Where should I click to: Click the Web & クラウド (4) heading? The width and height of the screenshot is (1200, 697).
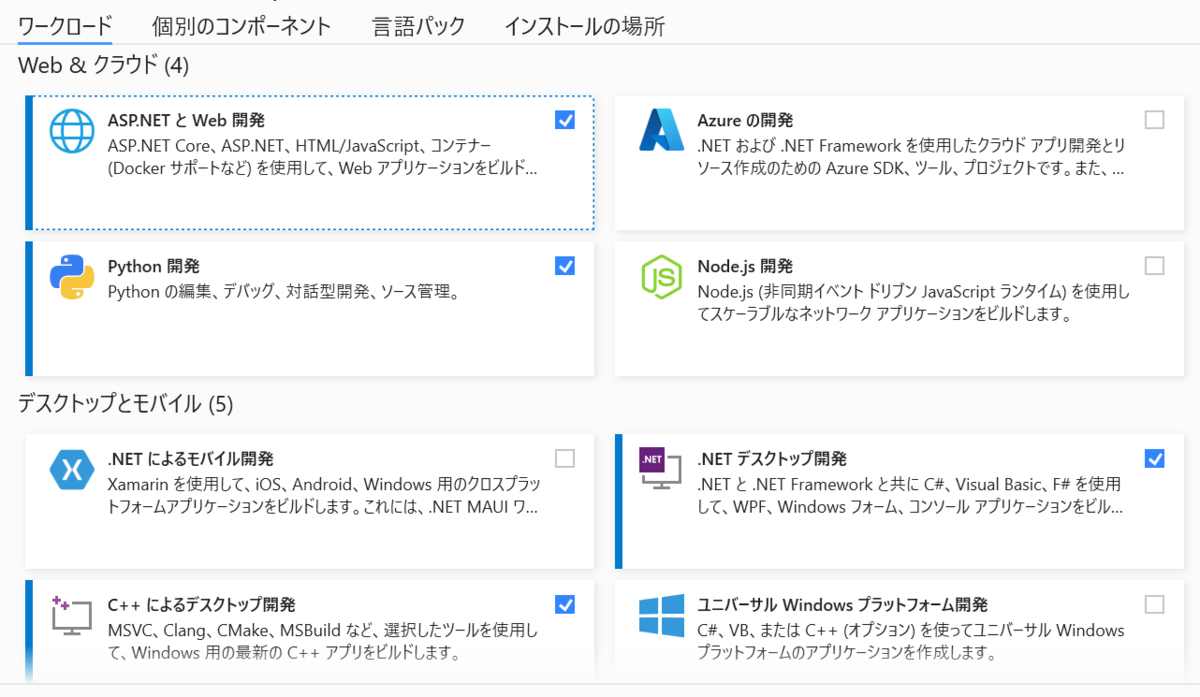[x=103, y=66]
